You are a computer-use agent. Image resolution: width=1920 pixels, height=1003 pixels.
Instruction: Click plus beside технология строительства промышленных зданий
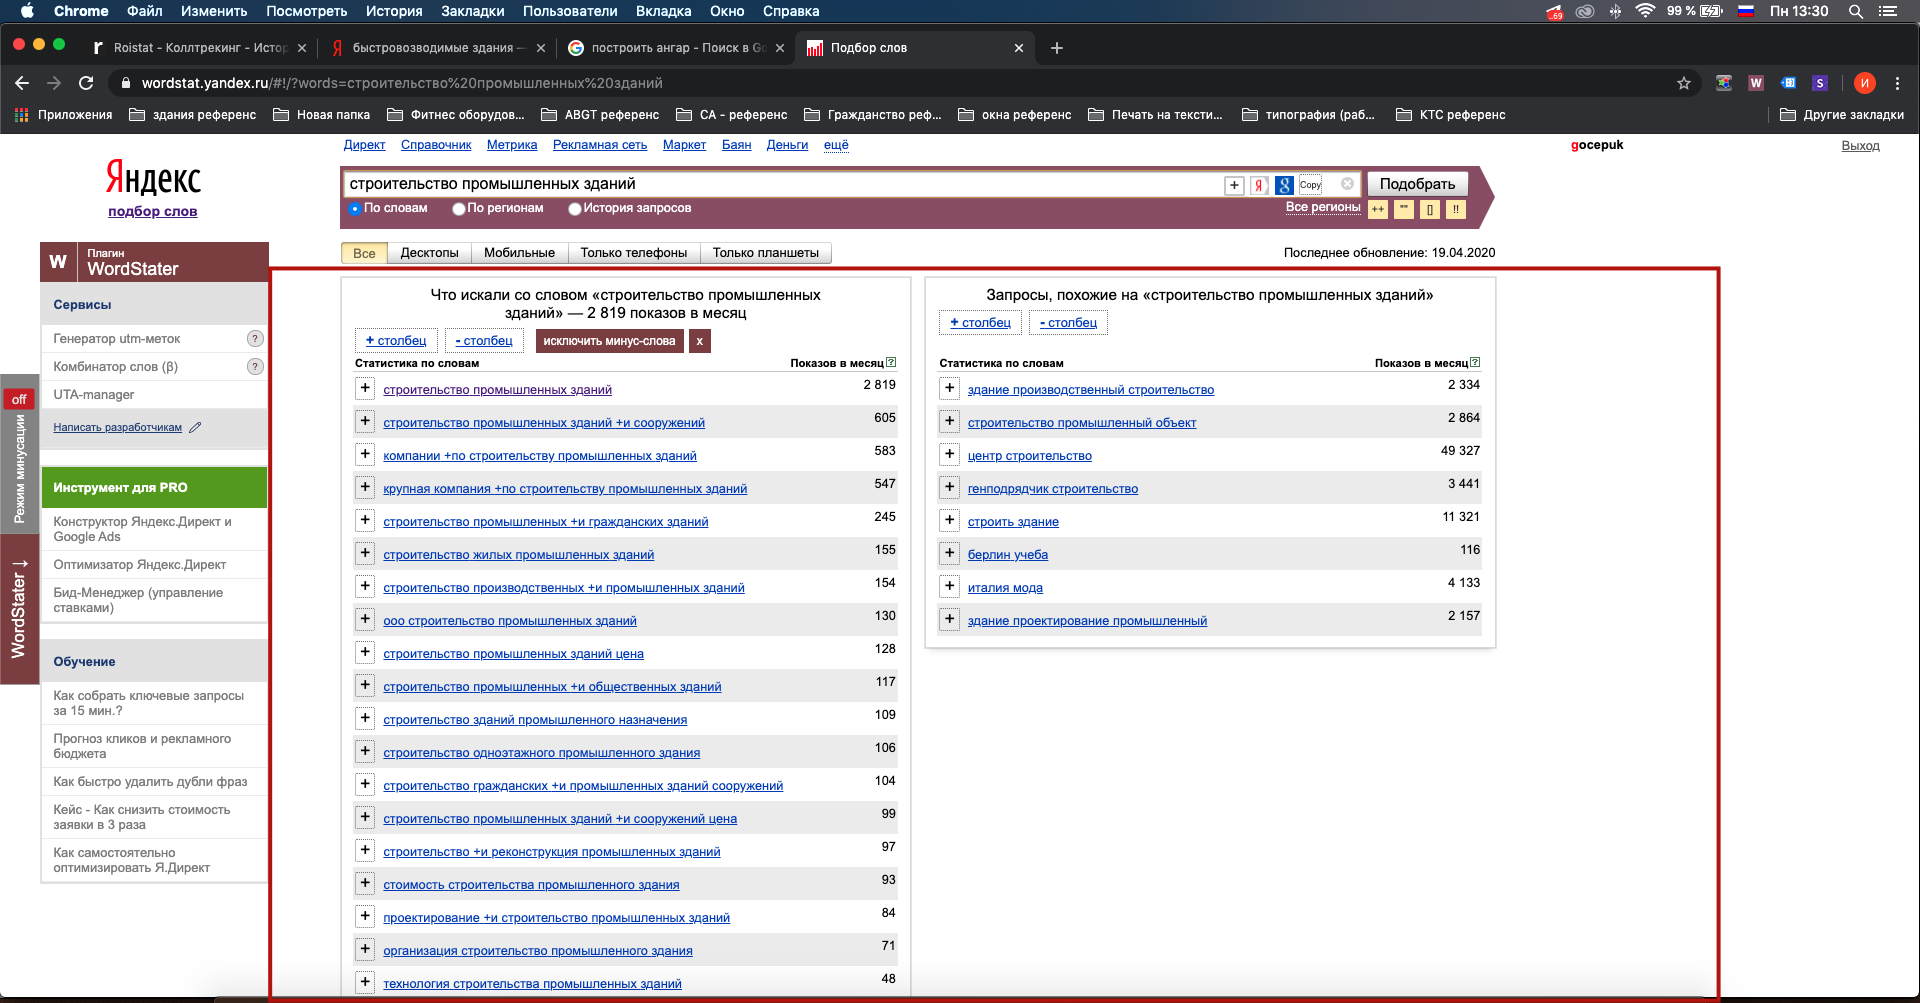(365, 982)
